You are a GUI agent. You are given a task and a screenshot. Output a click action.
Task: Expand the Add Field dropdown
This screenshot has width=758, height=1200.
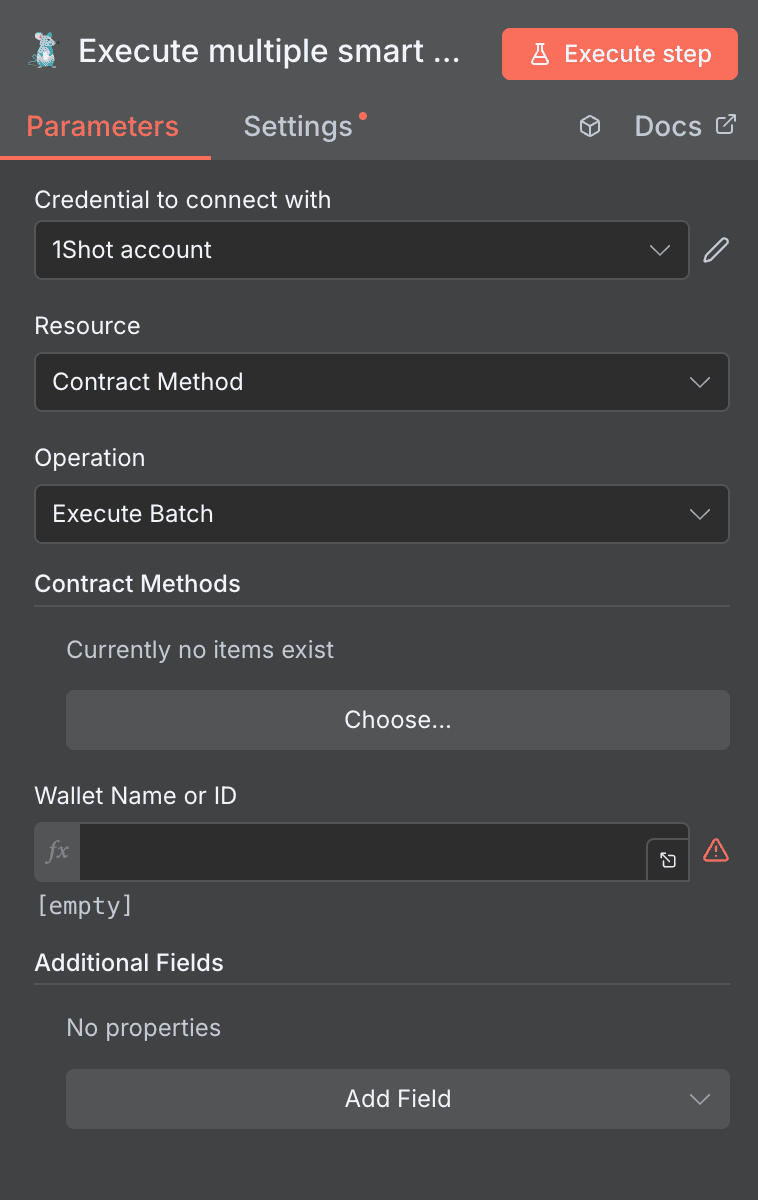tap(398, 1099)
